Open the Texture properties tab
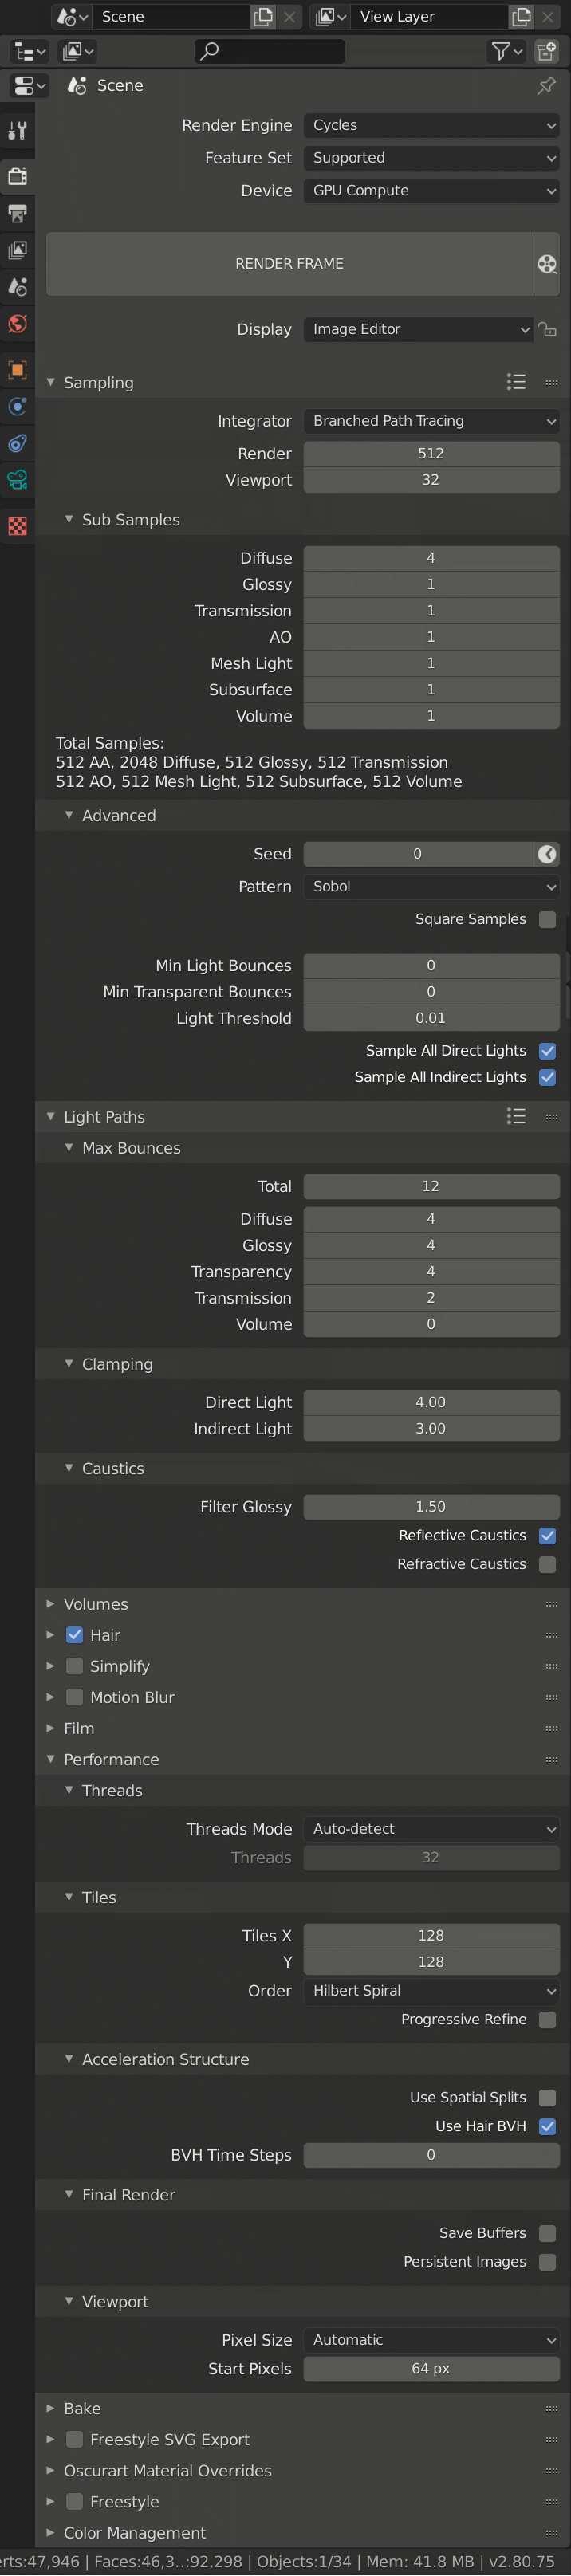Screen dimensions: 571x2576 (17, 526)
